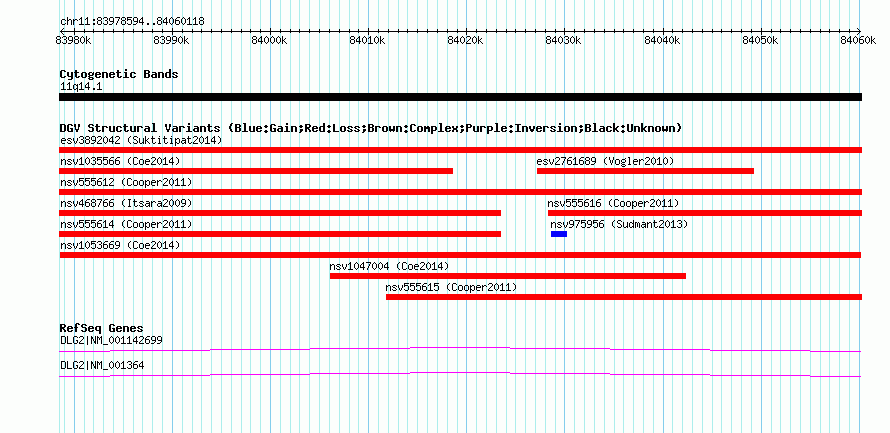The image size is (890, 433).
Task: Click the esv2761689 (Vogler2010) label
Action: click(605, 161)
